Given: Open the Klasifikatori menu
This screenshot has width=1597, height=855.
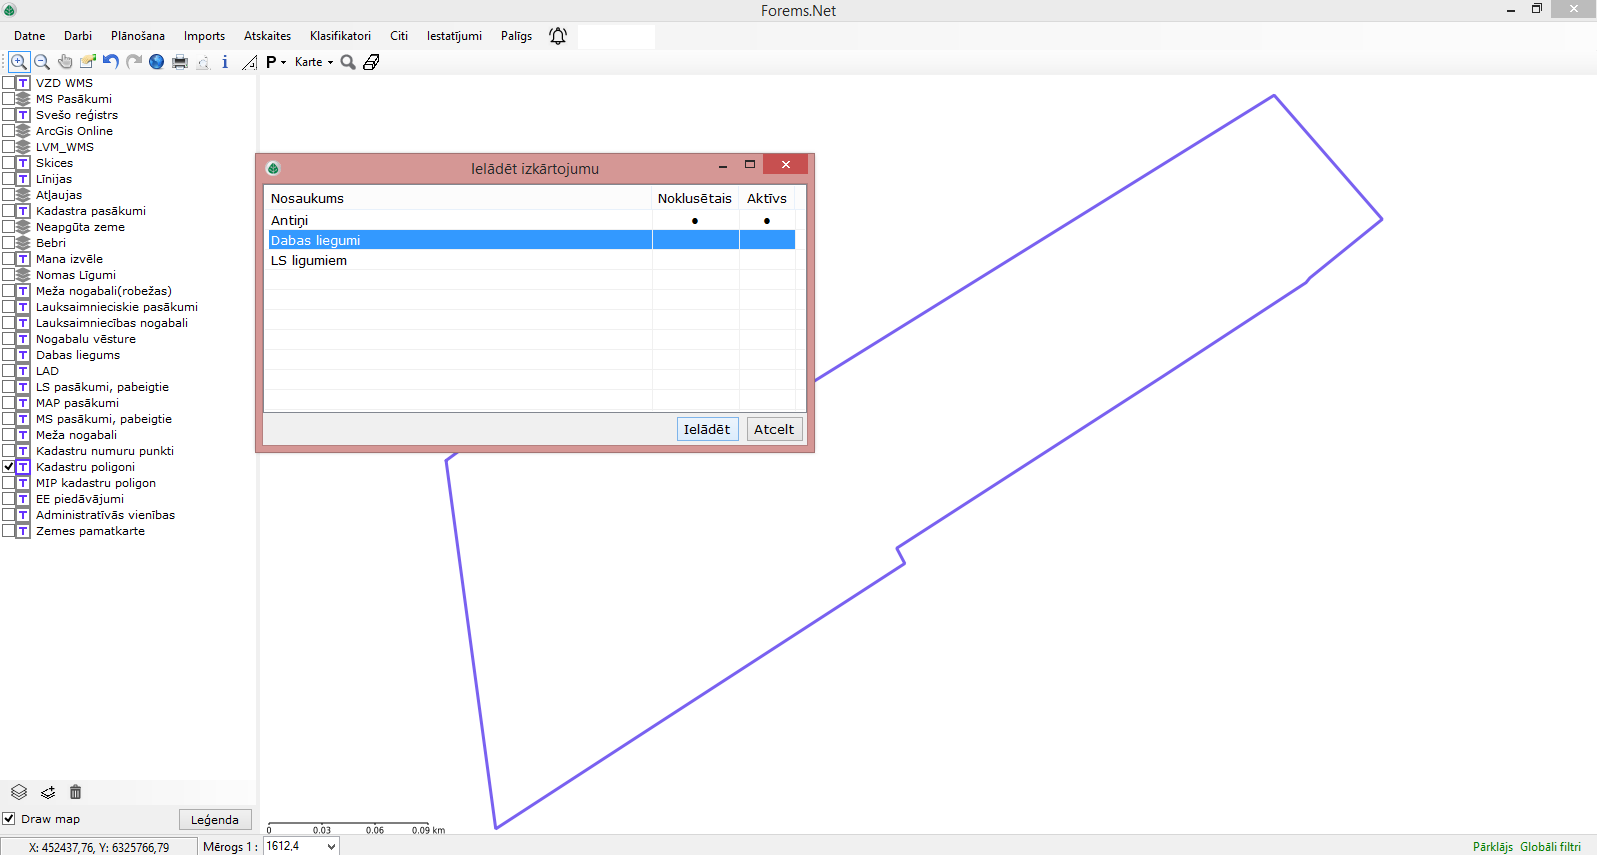Looking at the screenshot, I should point(340,36).
